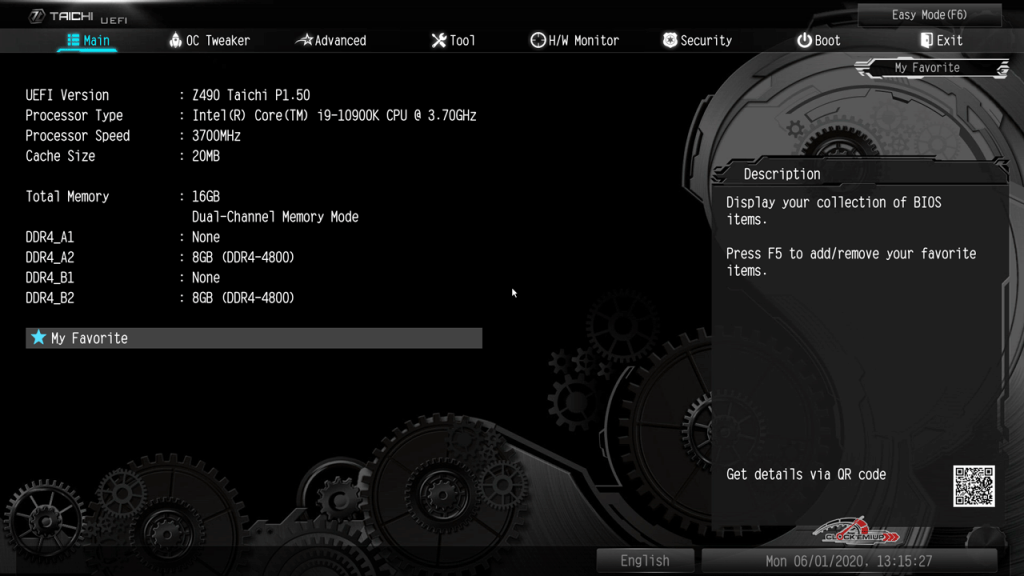The image size is (1024, 576).
Task: Select the highlighted My Favorite list entry
Action: (x=254, y=338)
